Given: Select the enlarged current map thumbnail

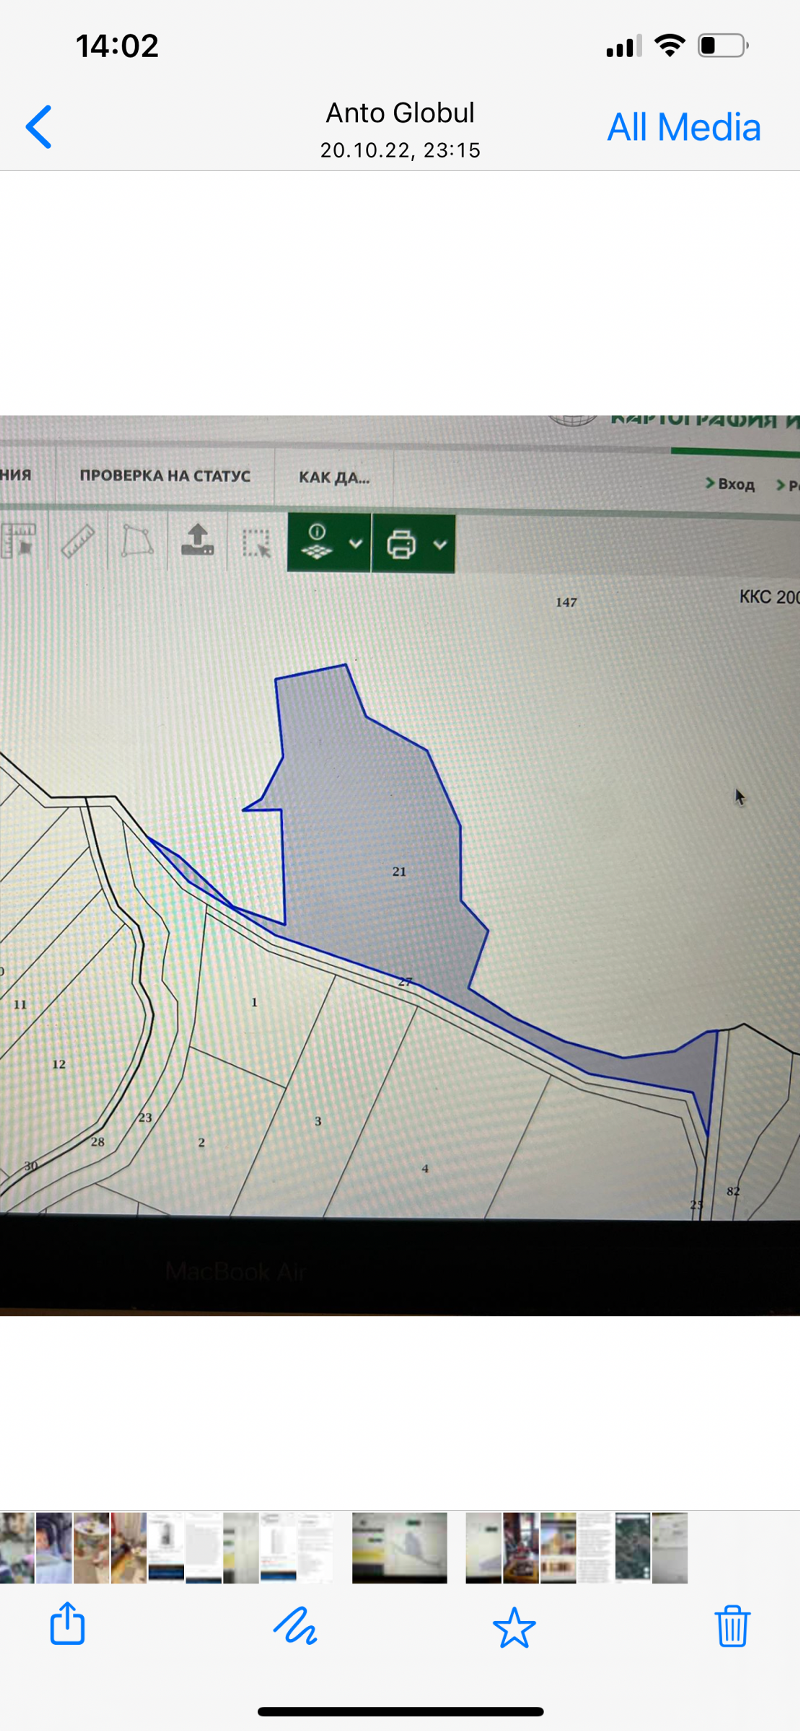Looking at the screenshot, I should click(x=399, y=1547).
